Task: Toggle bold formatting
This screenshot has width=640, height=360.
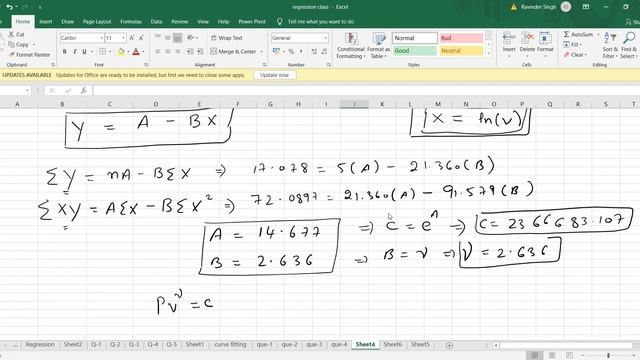Action: (64, 51)
